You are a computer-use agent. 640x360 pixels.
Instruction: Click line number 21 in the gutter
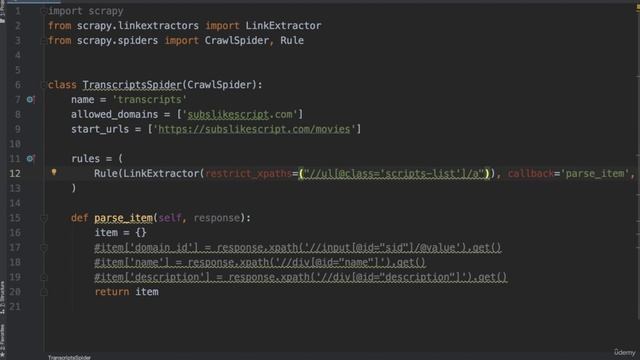coord(15,307)
